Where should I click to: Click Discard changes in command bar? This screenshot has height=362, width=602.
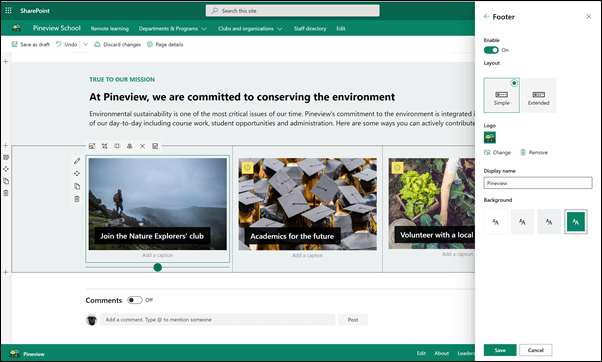(x=117, y=45)
